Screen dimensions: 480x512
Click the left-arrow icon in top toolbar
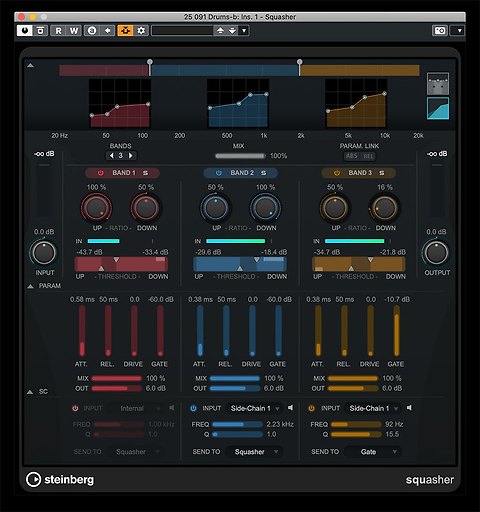pyautogui.click(x=107, y=31)
